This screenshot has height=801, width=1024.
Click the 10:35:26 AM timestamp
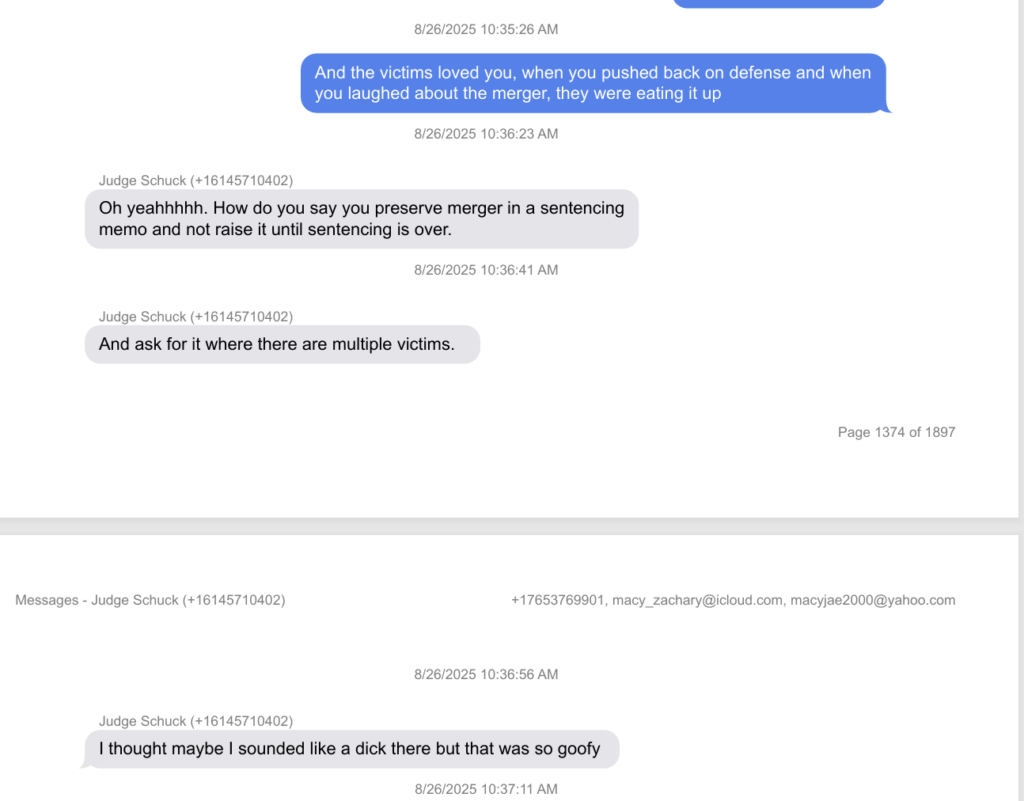[x=486, y=30]
